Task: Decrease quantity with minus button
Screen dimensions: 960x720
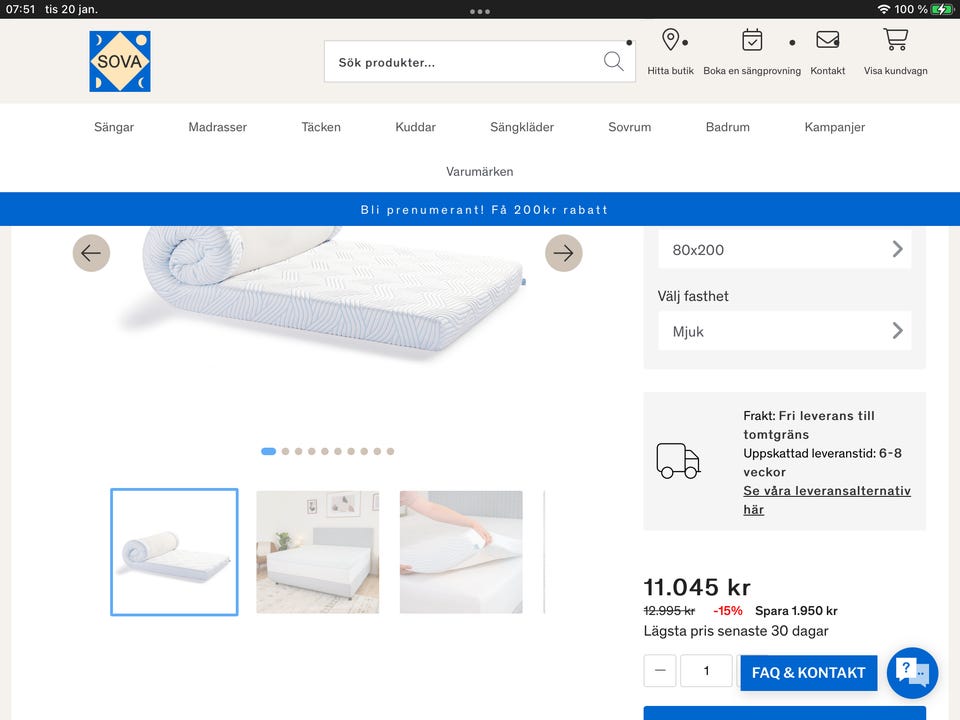Action: [x=660, y=671]
